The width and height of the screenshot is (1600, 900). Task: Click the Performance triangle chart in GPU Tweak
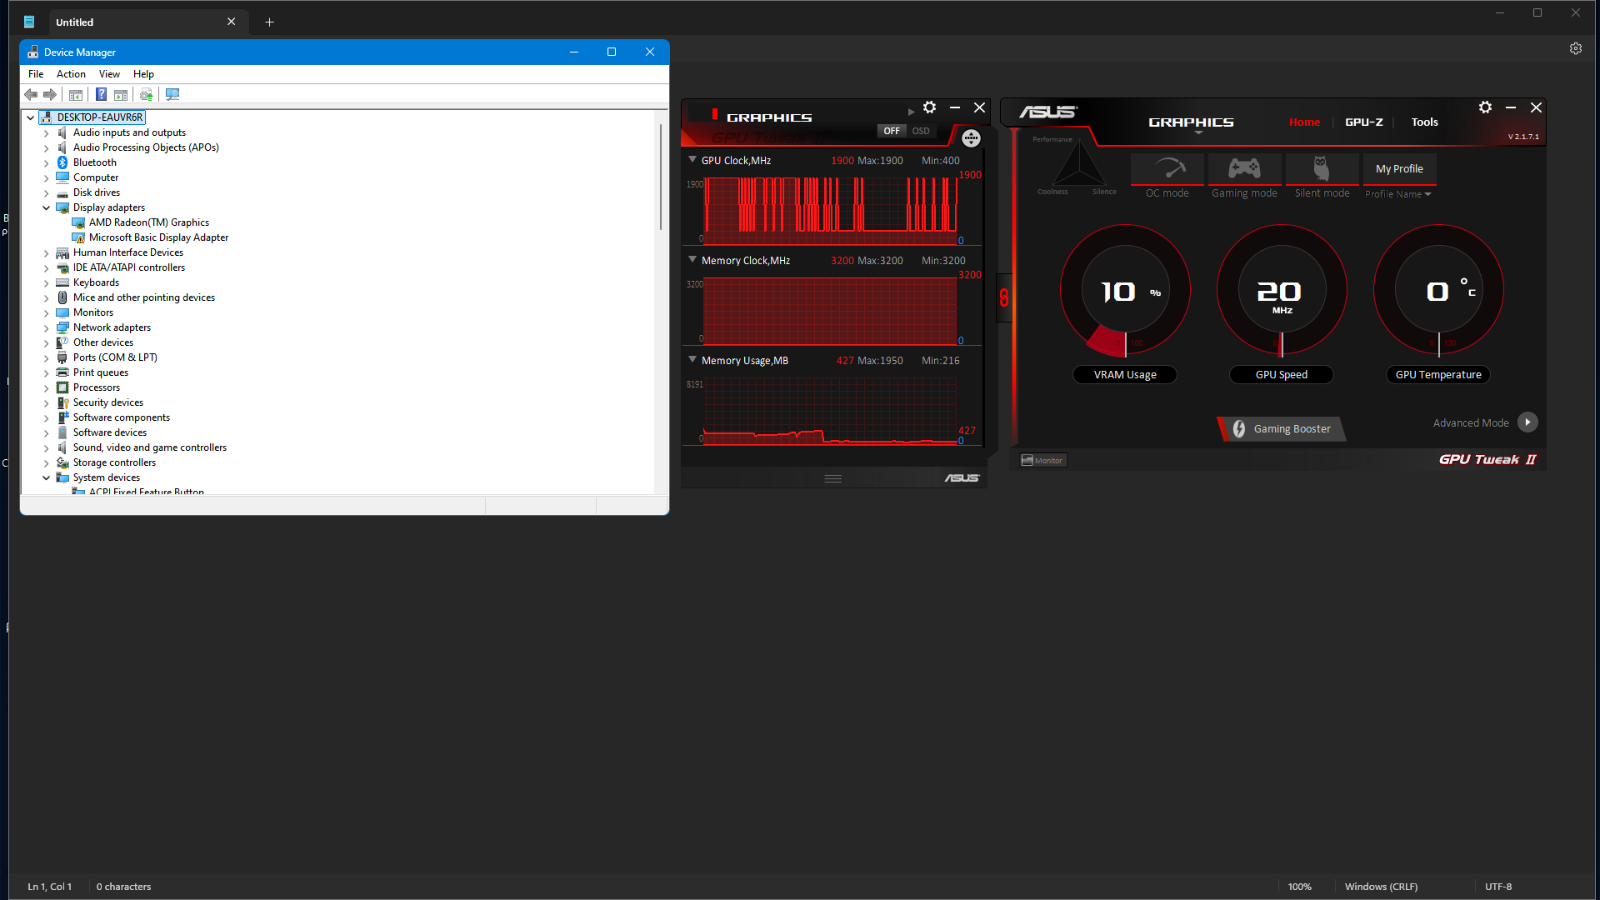click(x=1078, y=166)
